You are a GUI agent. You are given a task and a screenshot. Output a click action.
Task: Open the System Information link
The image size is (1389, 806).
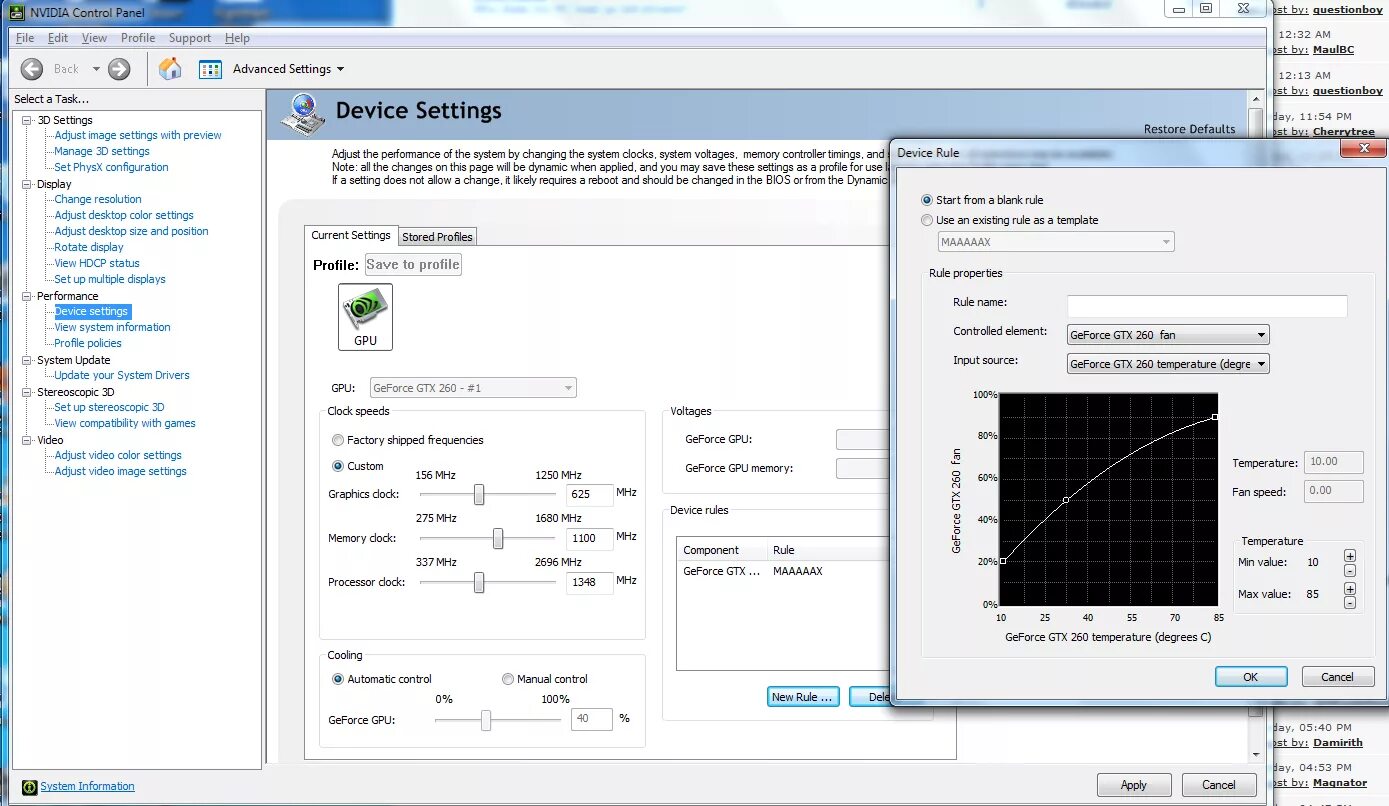pos(87,787)
